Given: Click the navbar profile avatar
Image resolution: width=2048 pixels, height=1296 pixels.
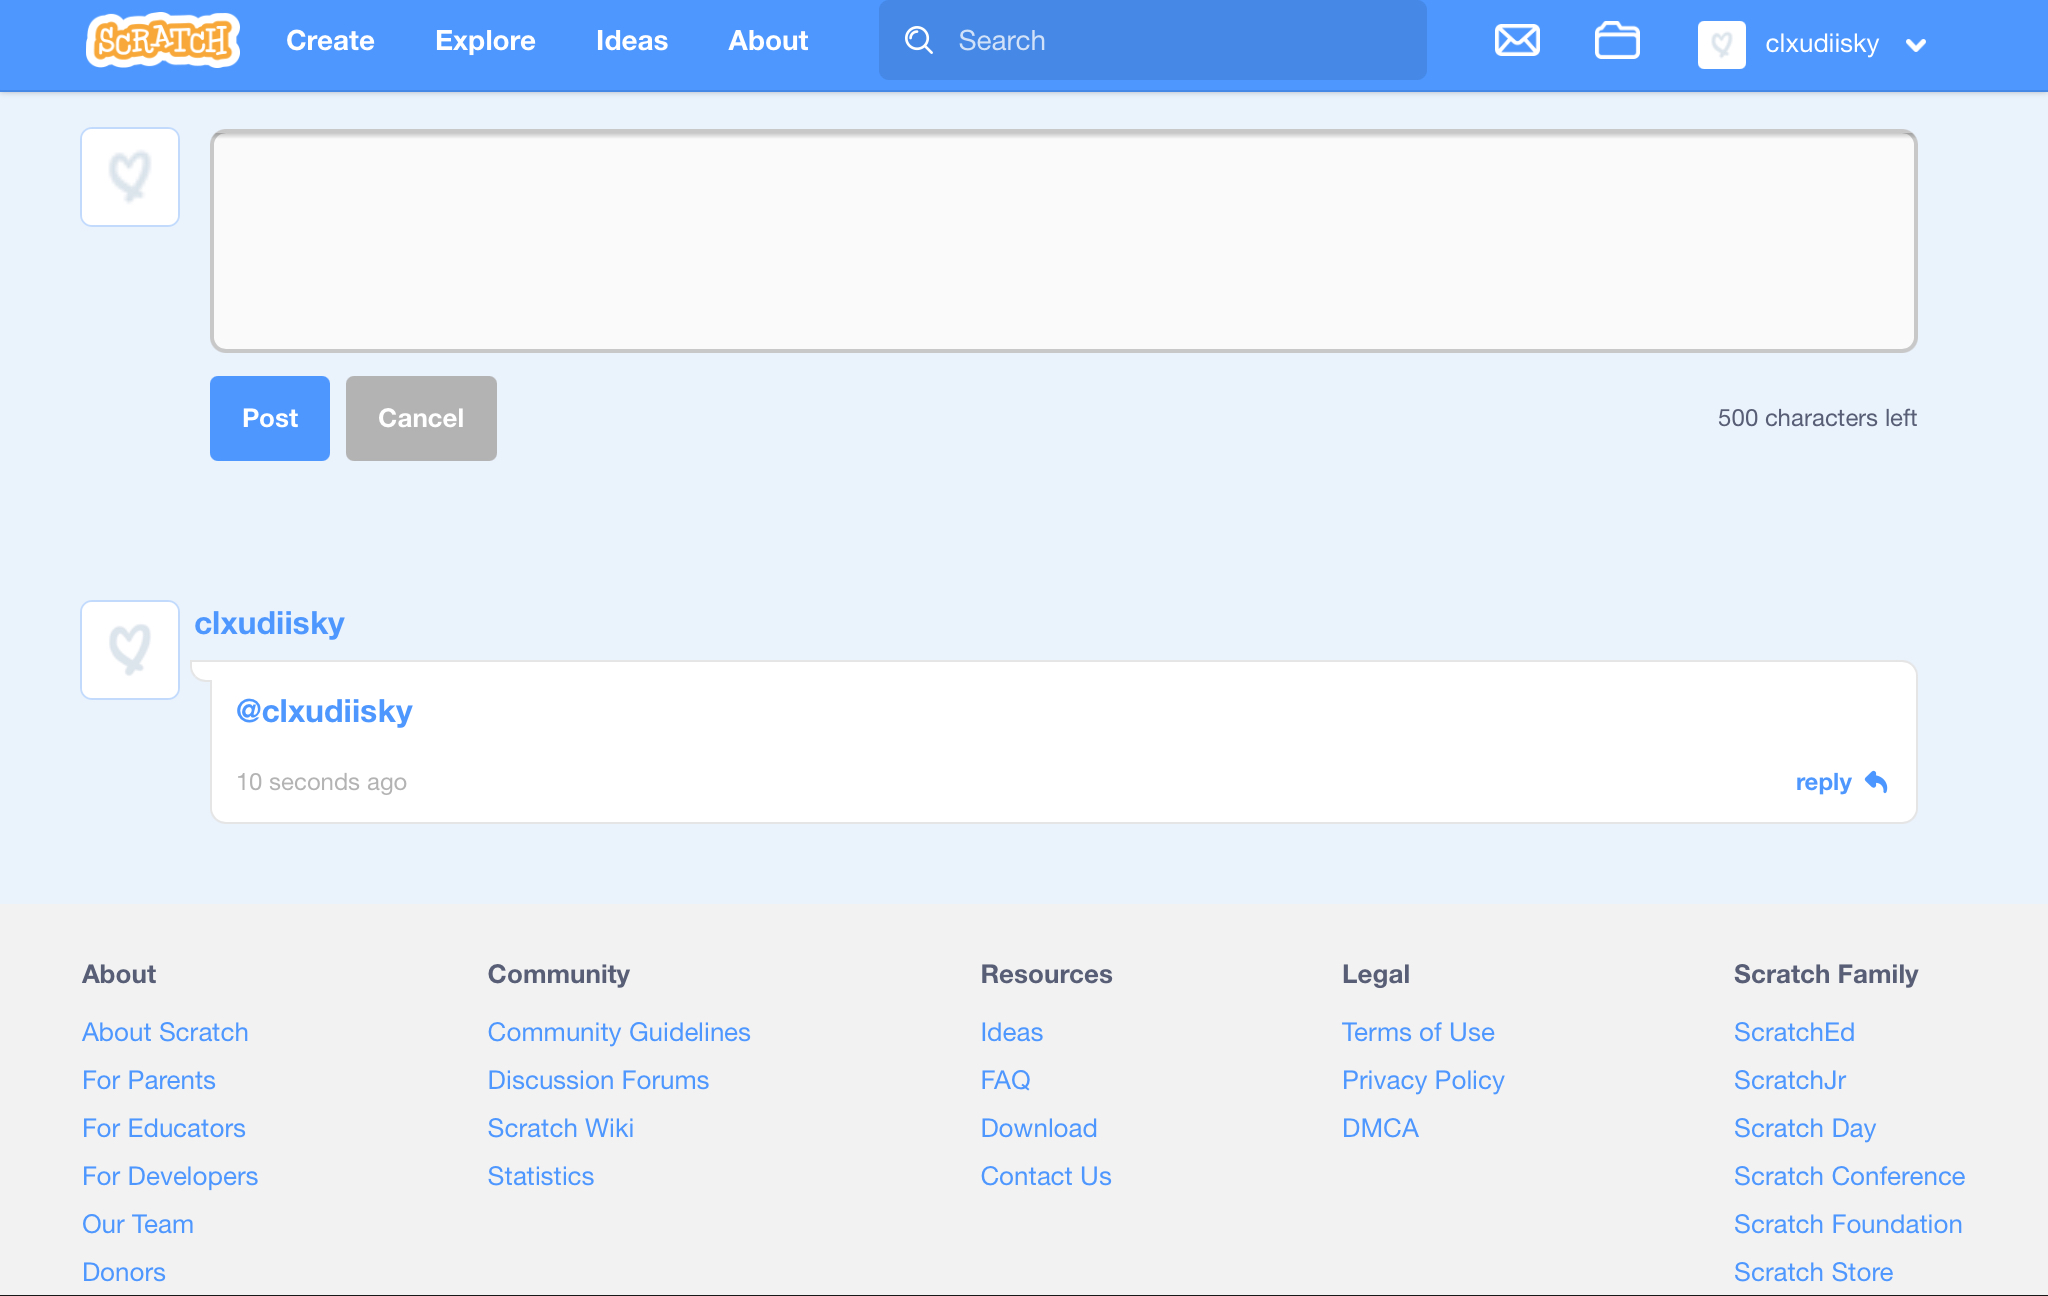Looking at the screenshot, I should point(1721,44).
